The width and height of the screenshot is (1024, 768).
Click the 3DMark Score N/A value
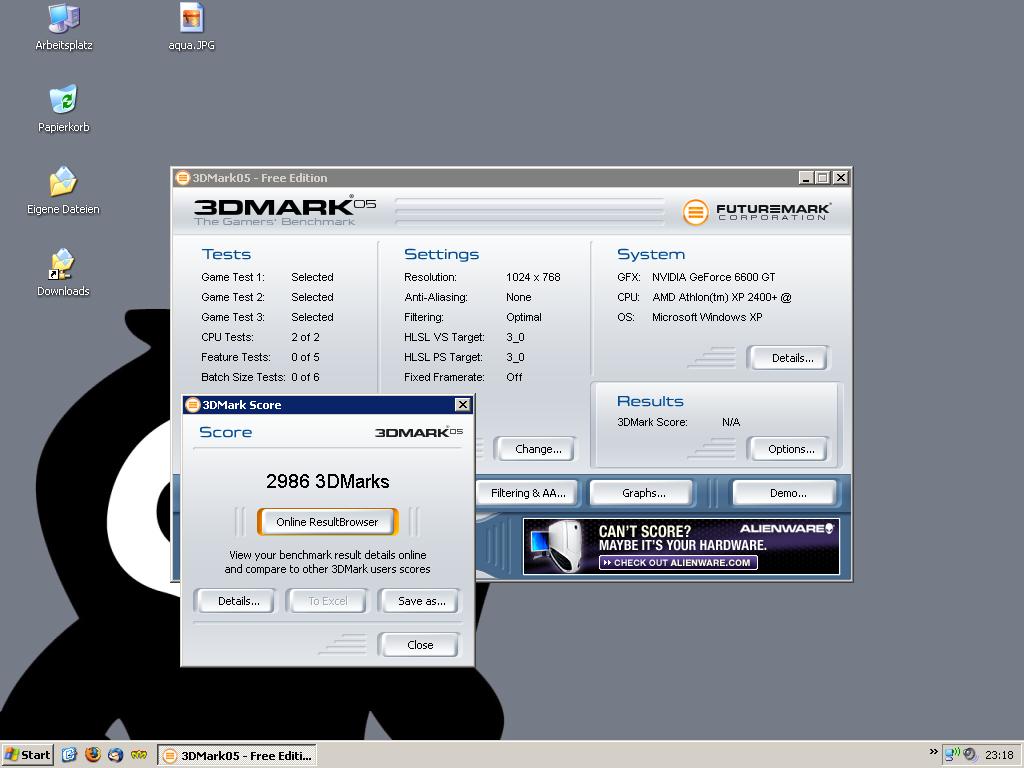731,422
